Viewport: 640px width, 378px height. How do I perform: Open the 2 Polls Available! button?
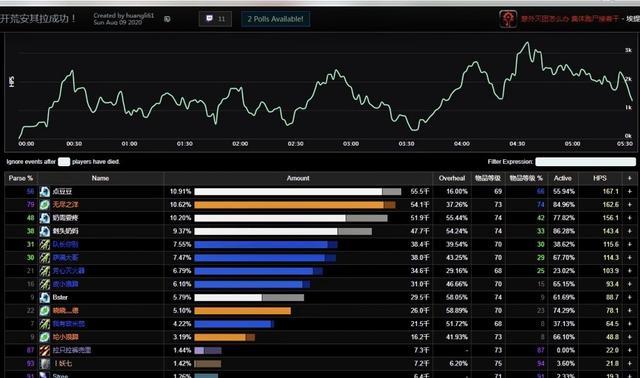(276, 19)
